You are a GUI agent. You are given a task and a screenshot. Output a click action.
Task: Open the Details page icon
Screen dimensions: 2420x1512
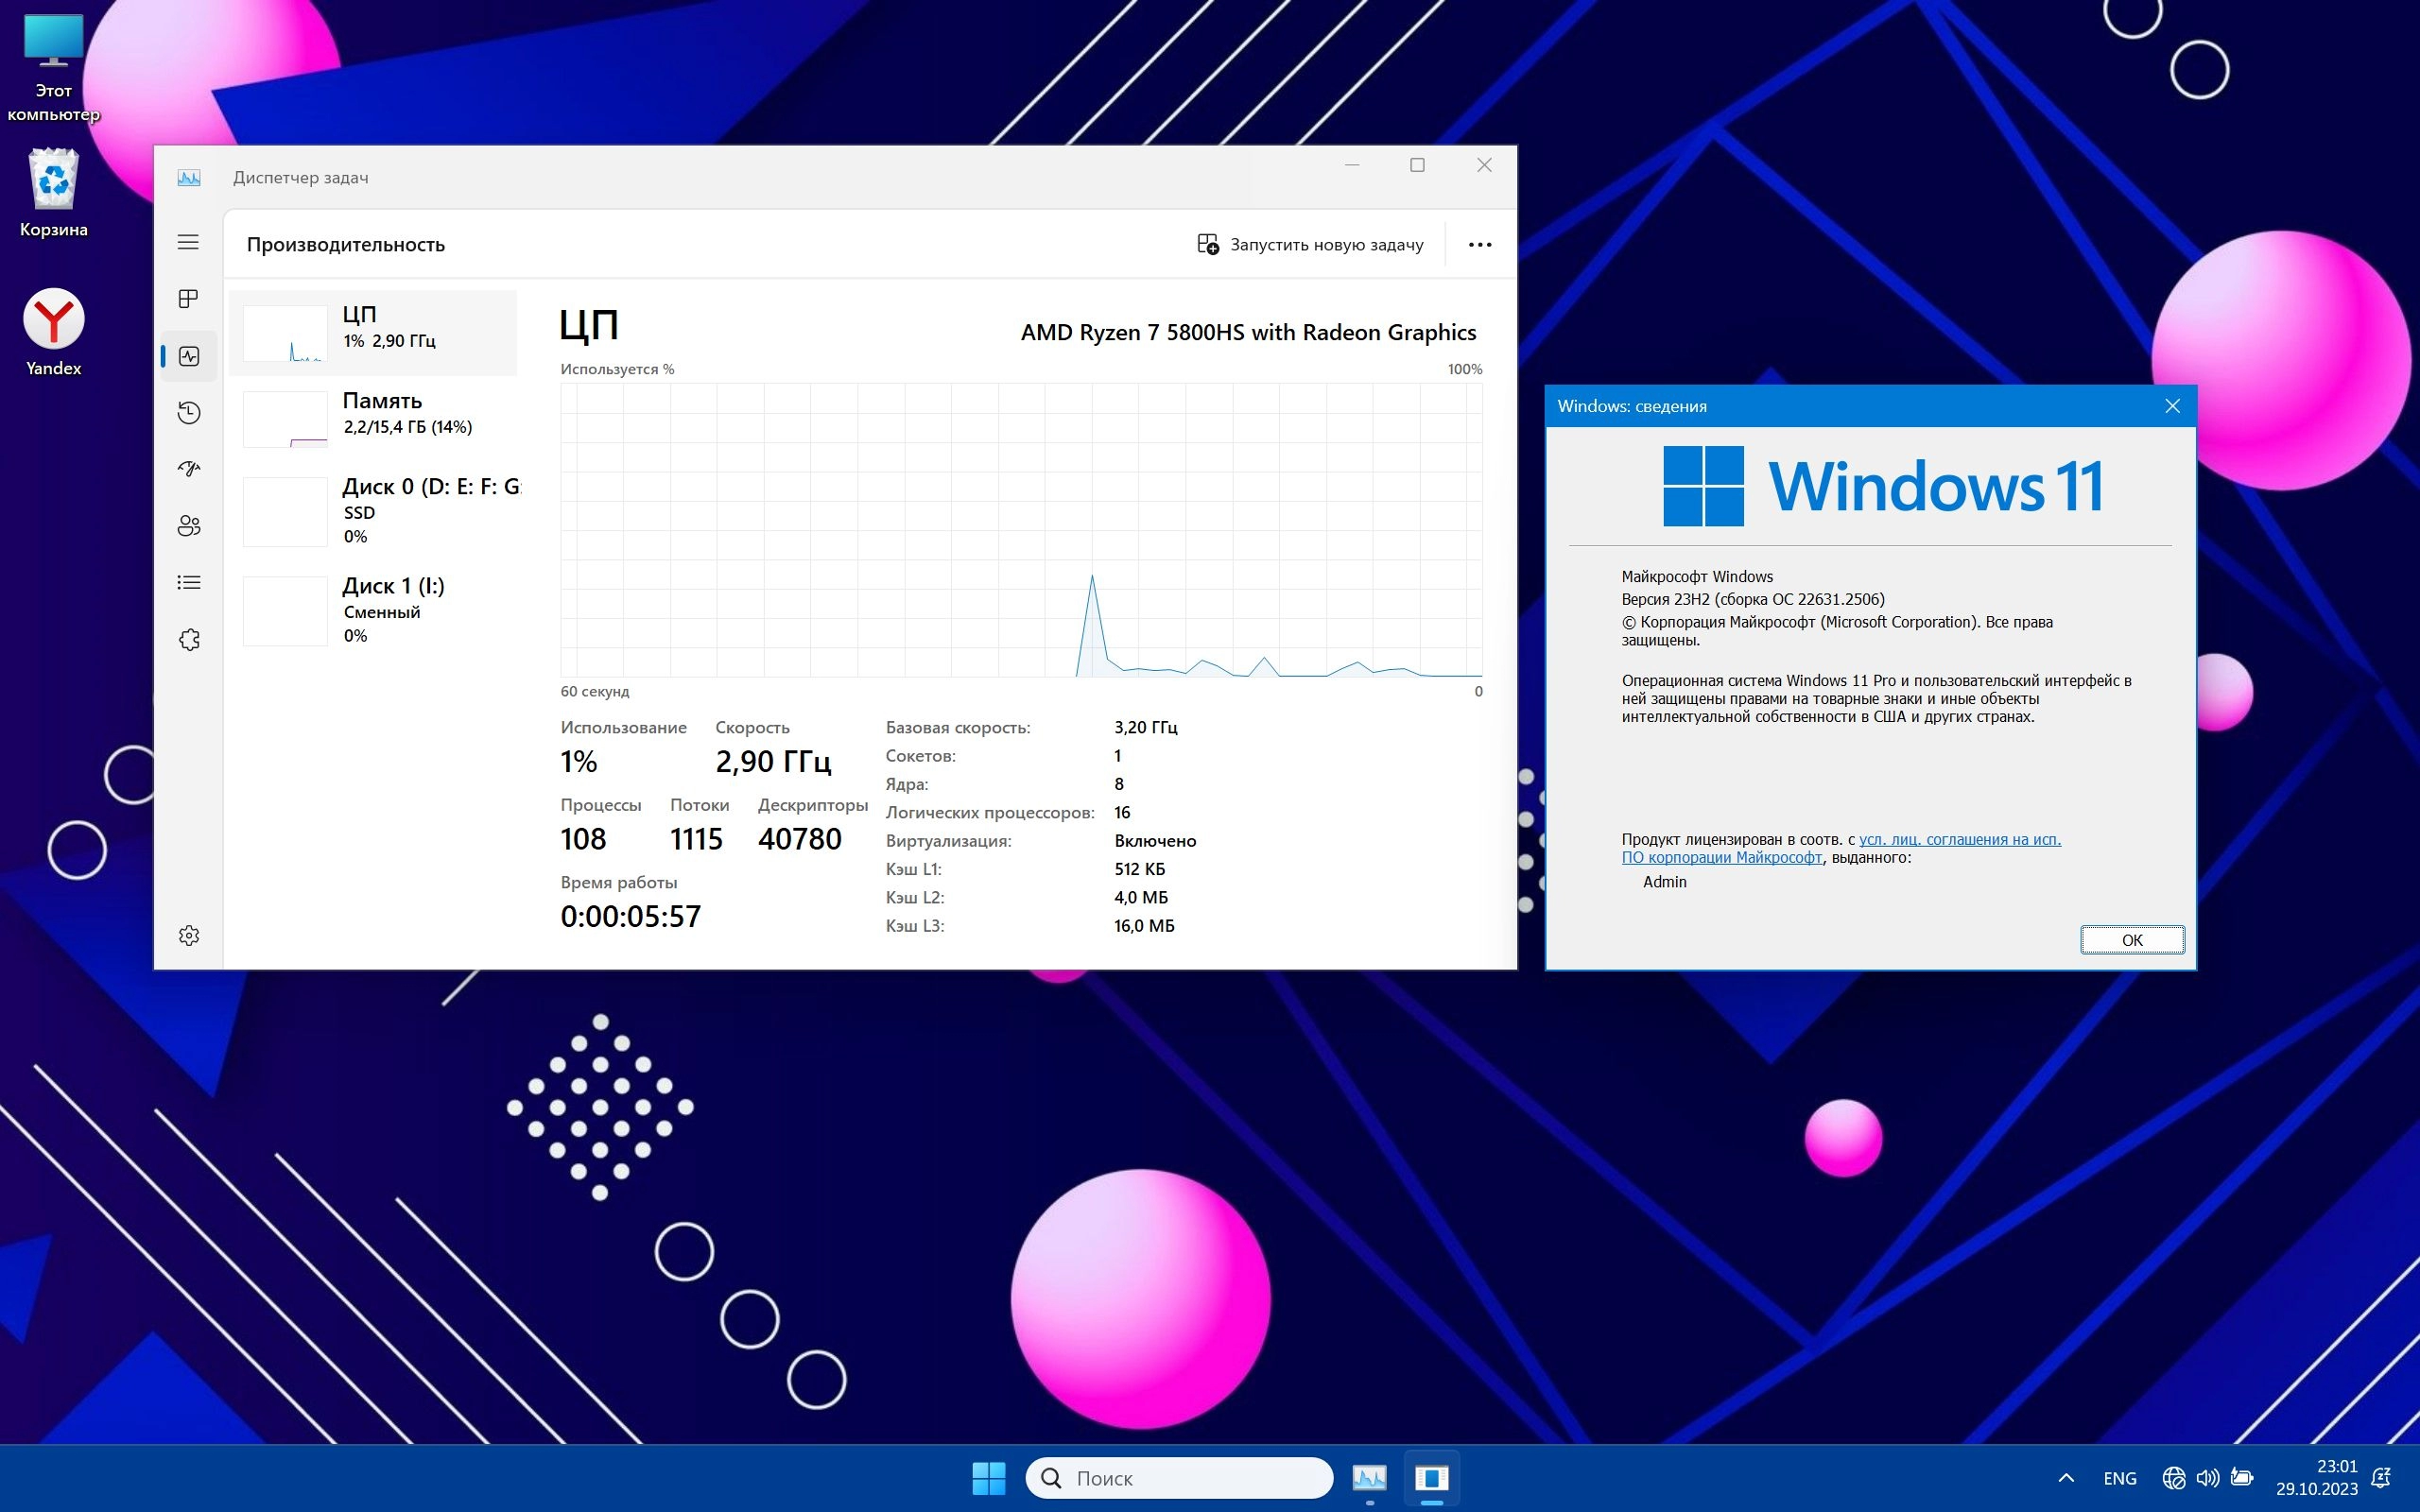[x=188, y=582]
